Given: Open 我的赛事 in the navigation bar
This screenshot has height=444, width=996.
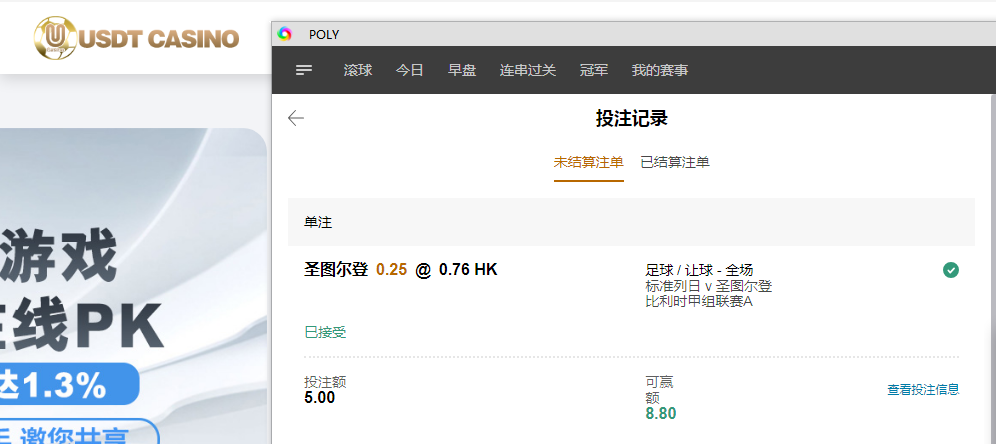Looking at the screenshot, I should [x=660, y=70].
